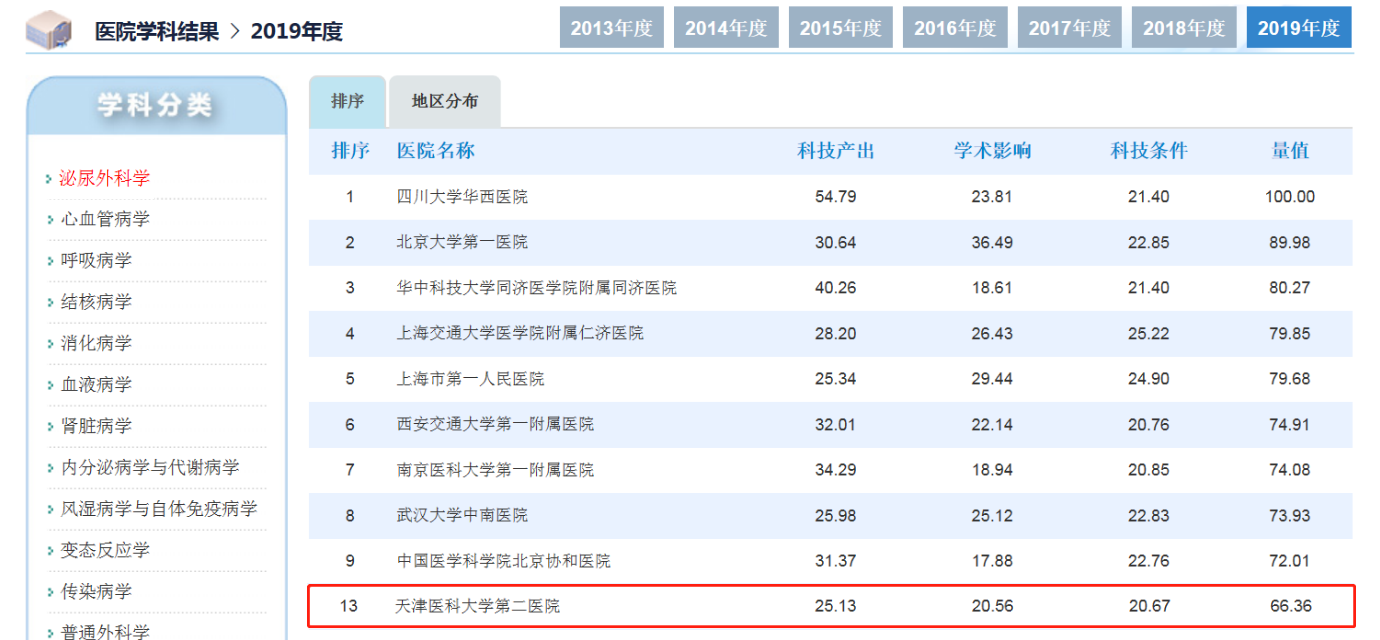Image resolution: width=1380 pixels, height=640 pixels.
Task: Click the hospital building logo icon
Action: coord(48,30)
